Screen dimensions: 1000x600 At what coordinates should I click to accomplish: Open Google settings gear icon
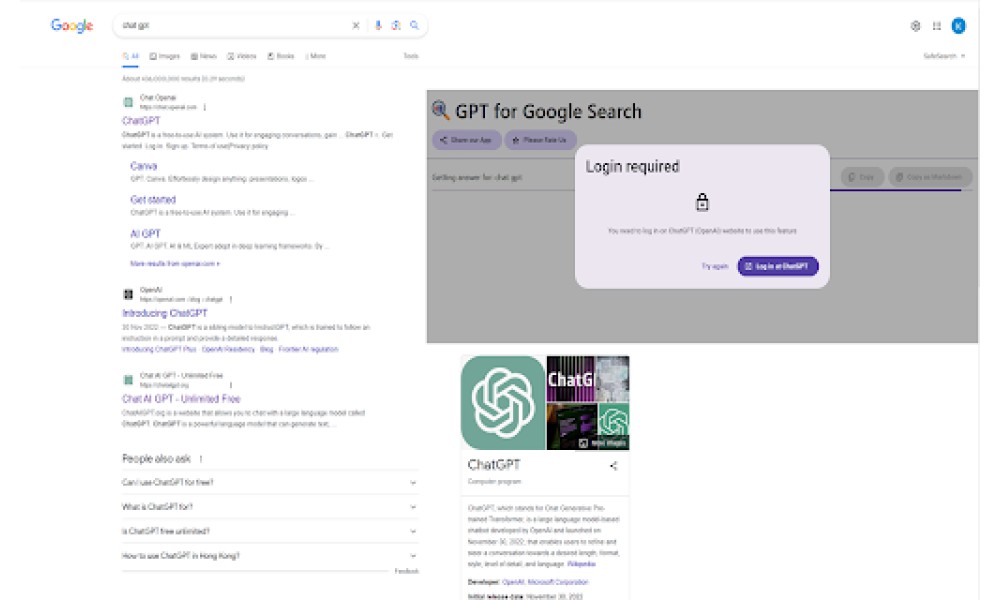[915, 26]
